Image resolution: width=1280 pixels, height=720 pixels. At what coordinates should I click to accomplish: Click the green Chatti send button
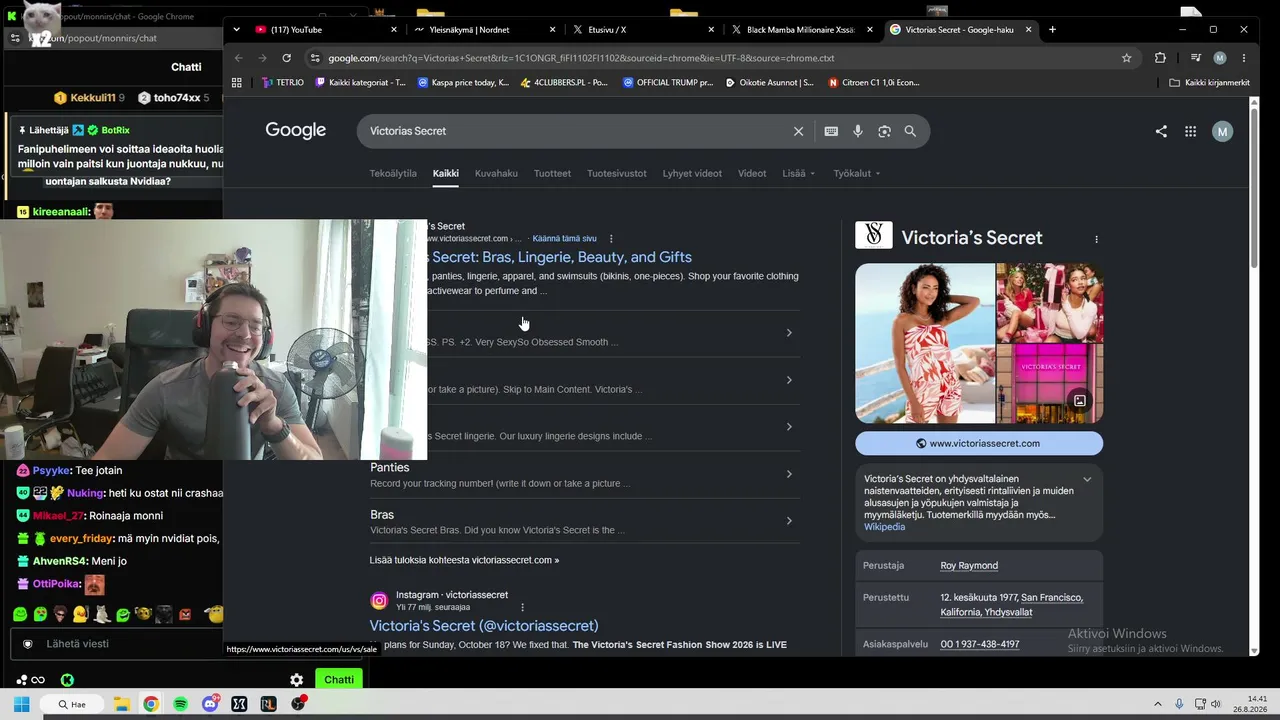[339, 680]
